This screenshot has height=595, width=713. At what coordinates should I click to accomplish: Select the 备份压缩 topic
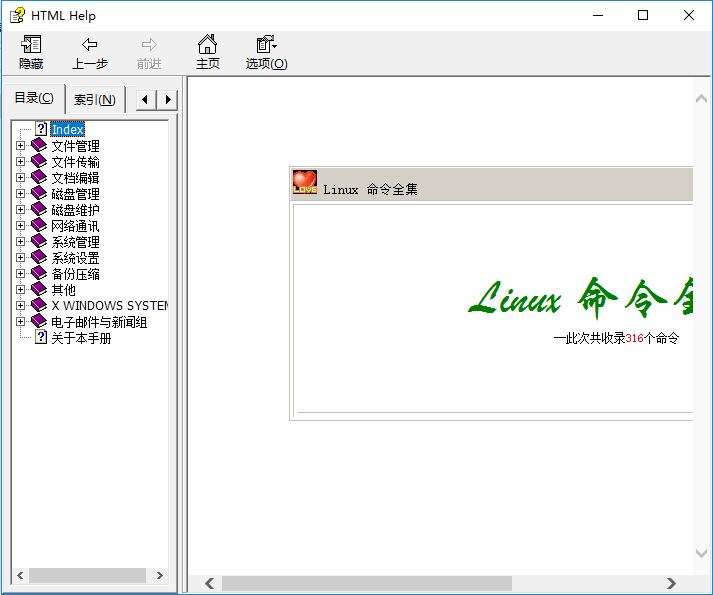[x=75, y=274]
